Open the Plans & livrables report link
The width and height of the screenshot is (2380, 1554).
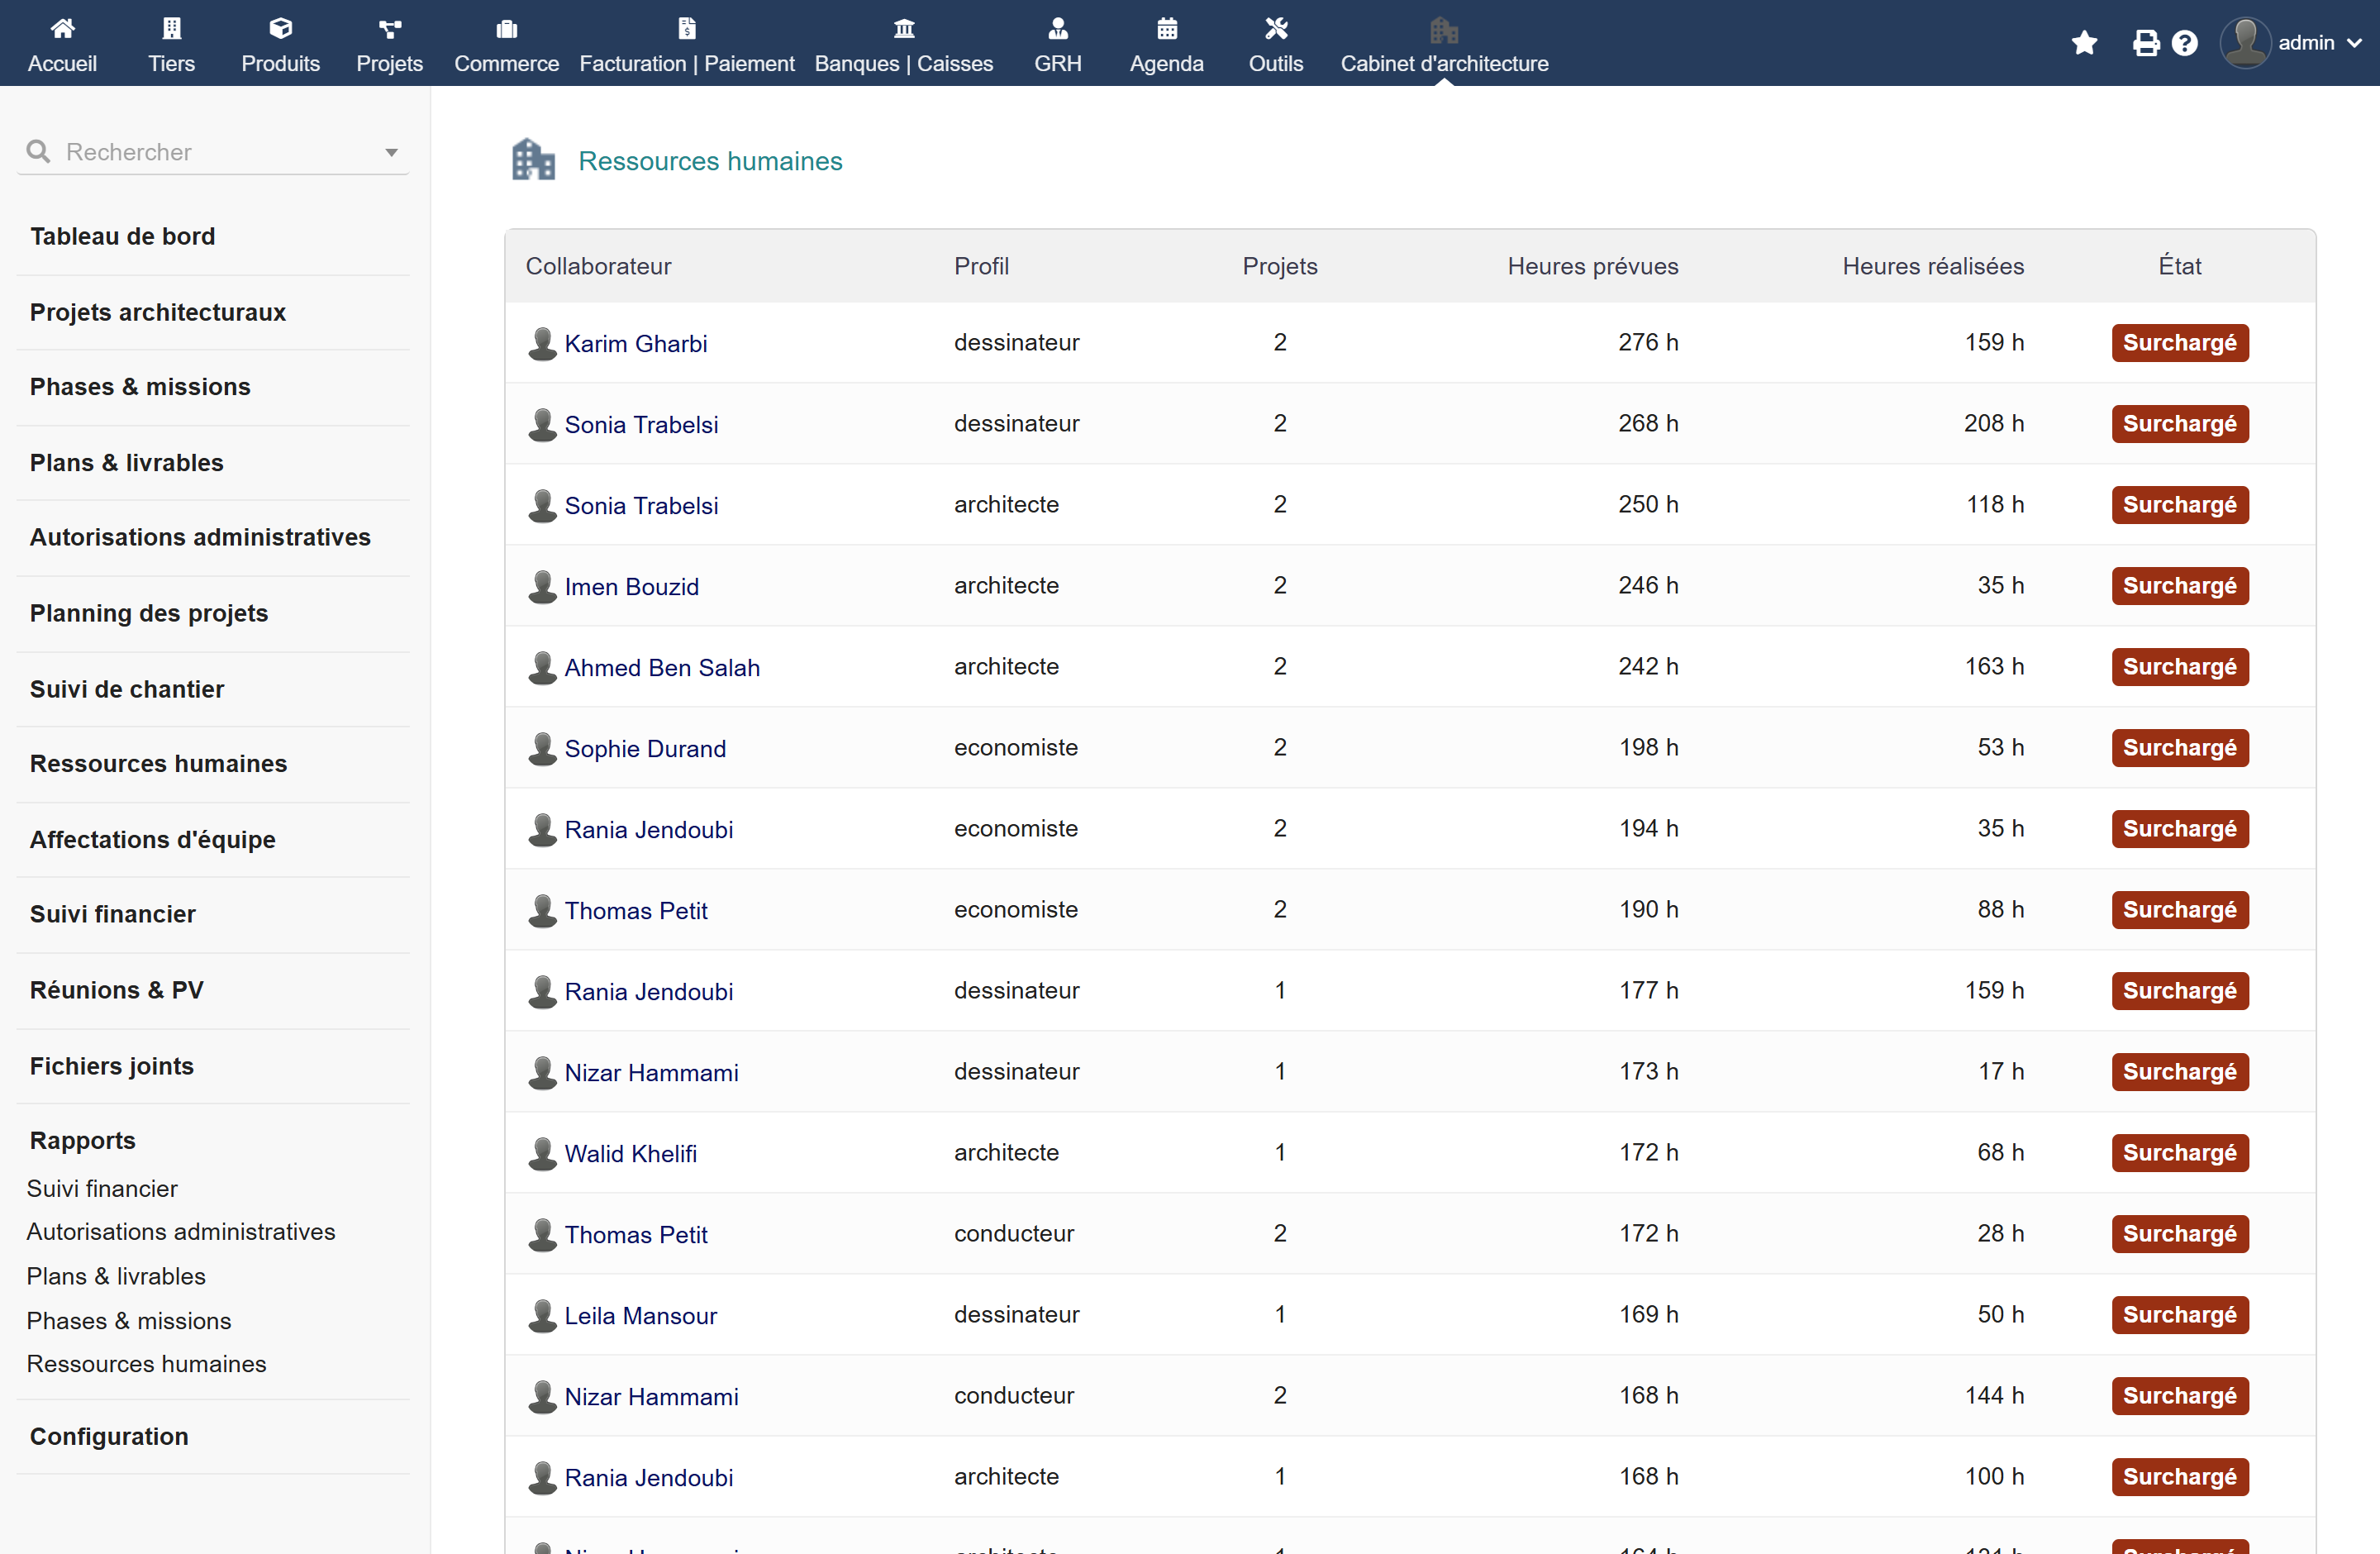click(x=116, y=1276)
